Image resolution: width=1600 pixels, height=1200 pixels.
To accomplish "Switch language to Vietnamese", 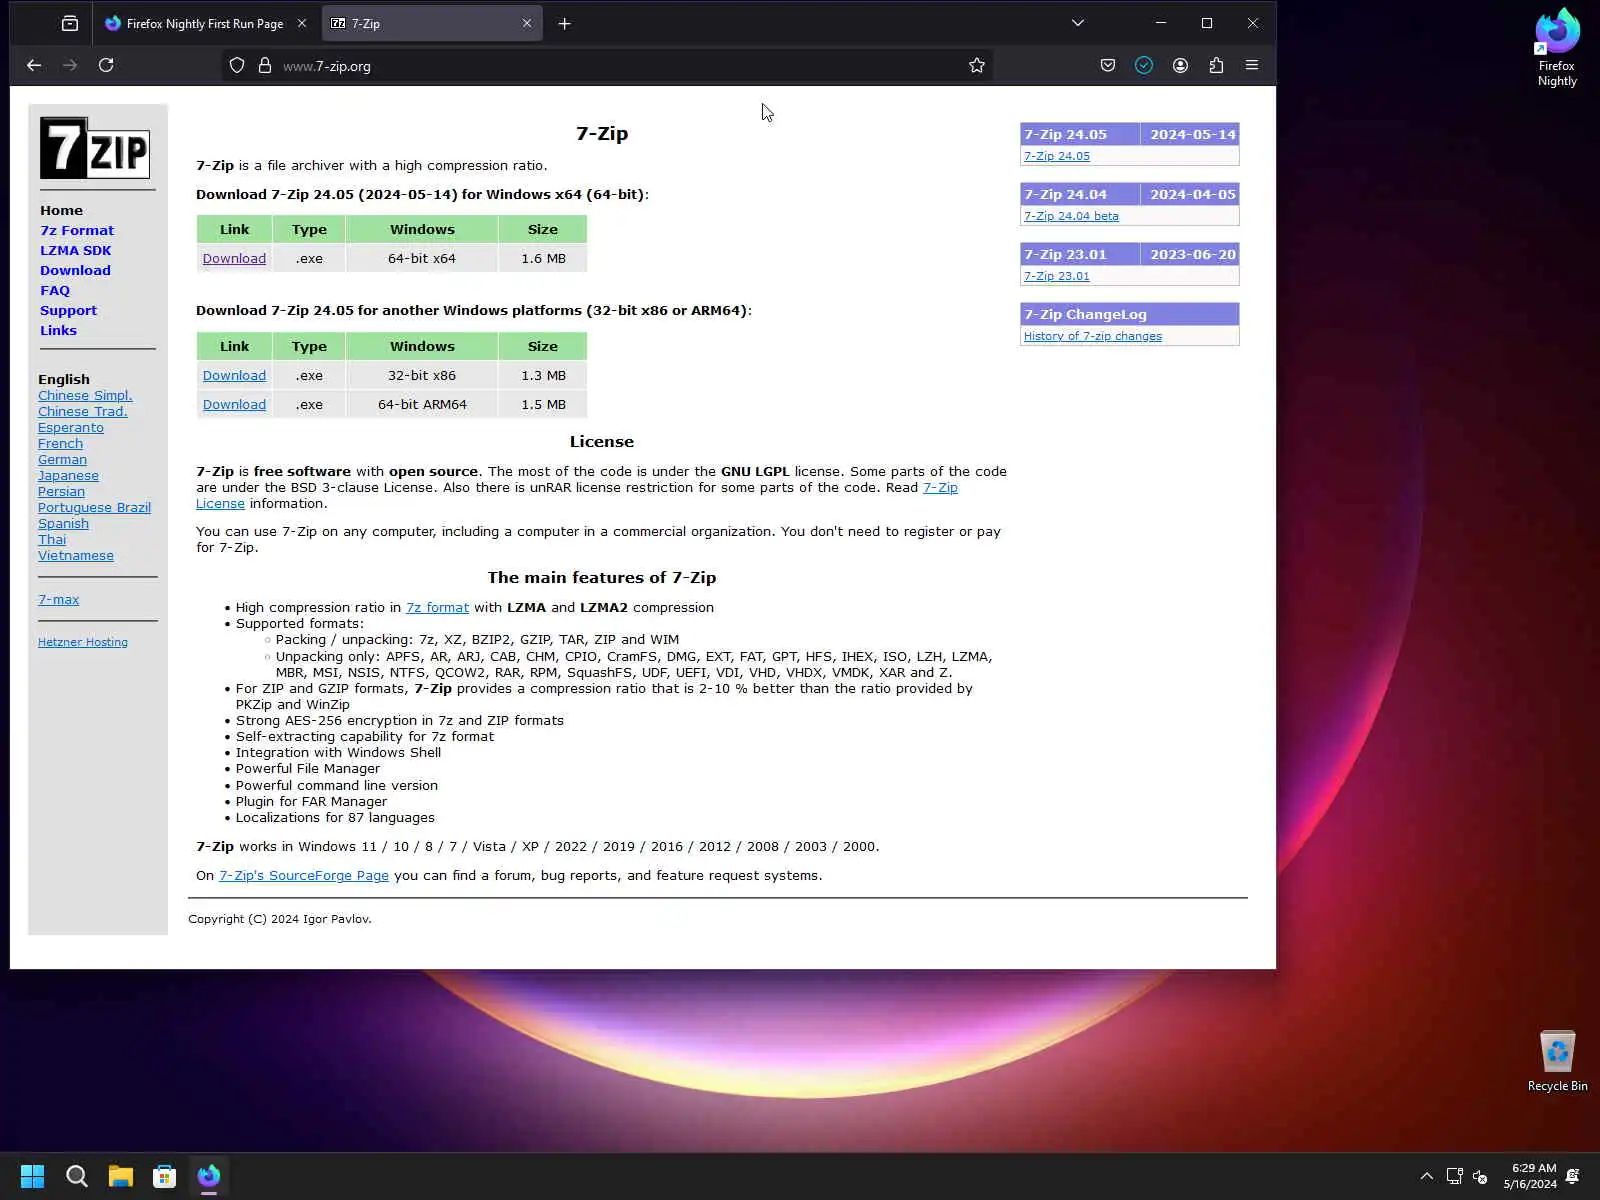I will (x=76, y=555).
